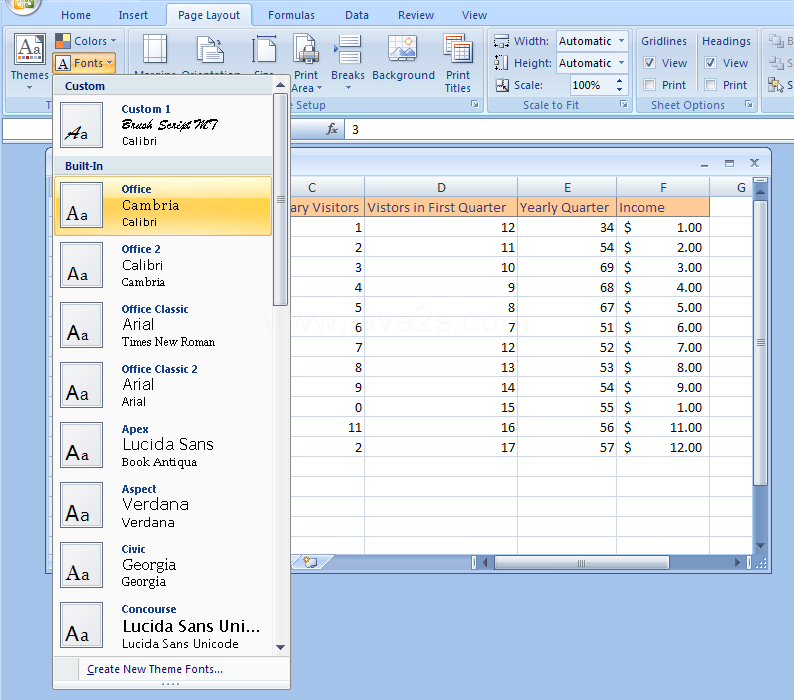This screenshot has width=794, height=700.
Task: Open the Breaks dropdown arrow
Action: coord(348,88)
